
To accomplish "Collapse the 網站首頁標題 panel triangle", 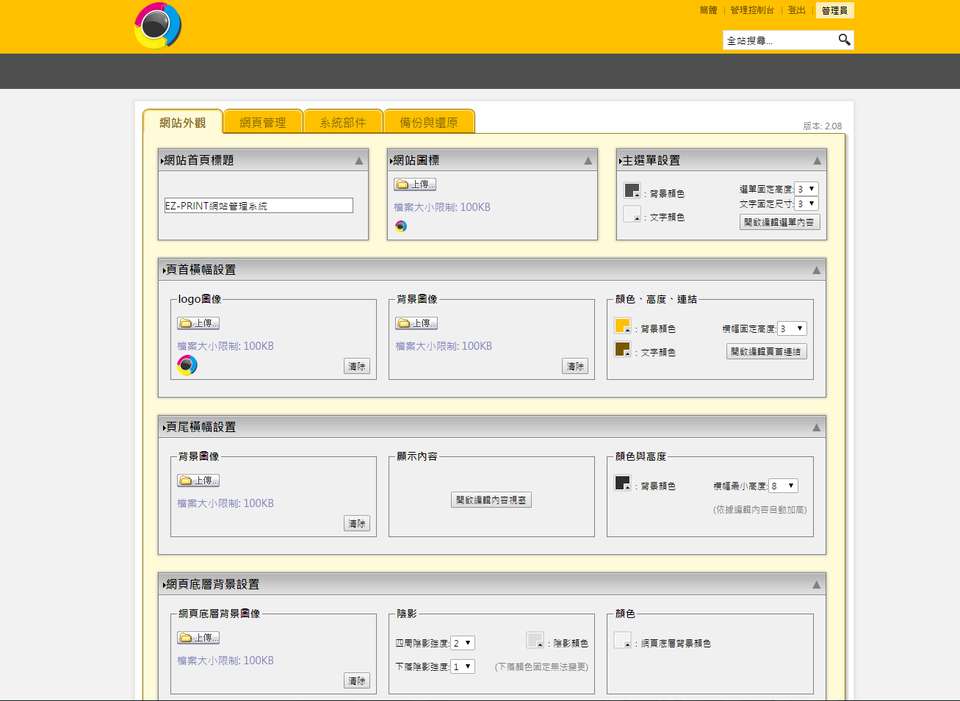I will click(359, 160).
